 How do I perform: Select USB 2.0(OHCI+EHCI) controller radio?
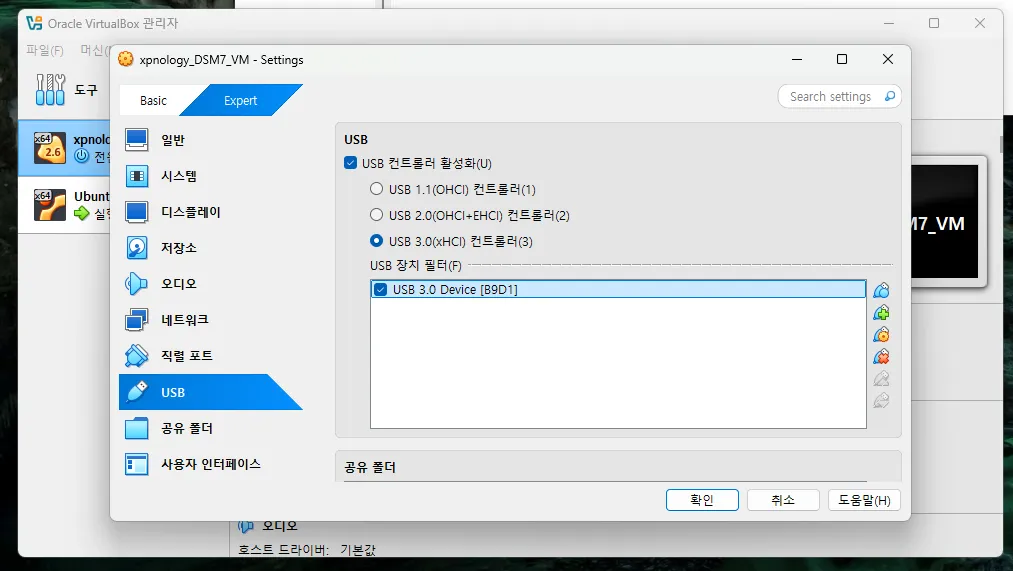[x=376, y=214]
